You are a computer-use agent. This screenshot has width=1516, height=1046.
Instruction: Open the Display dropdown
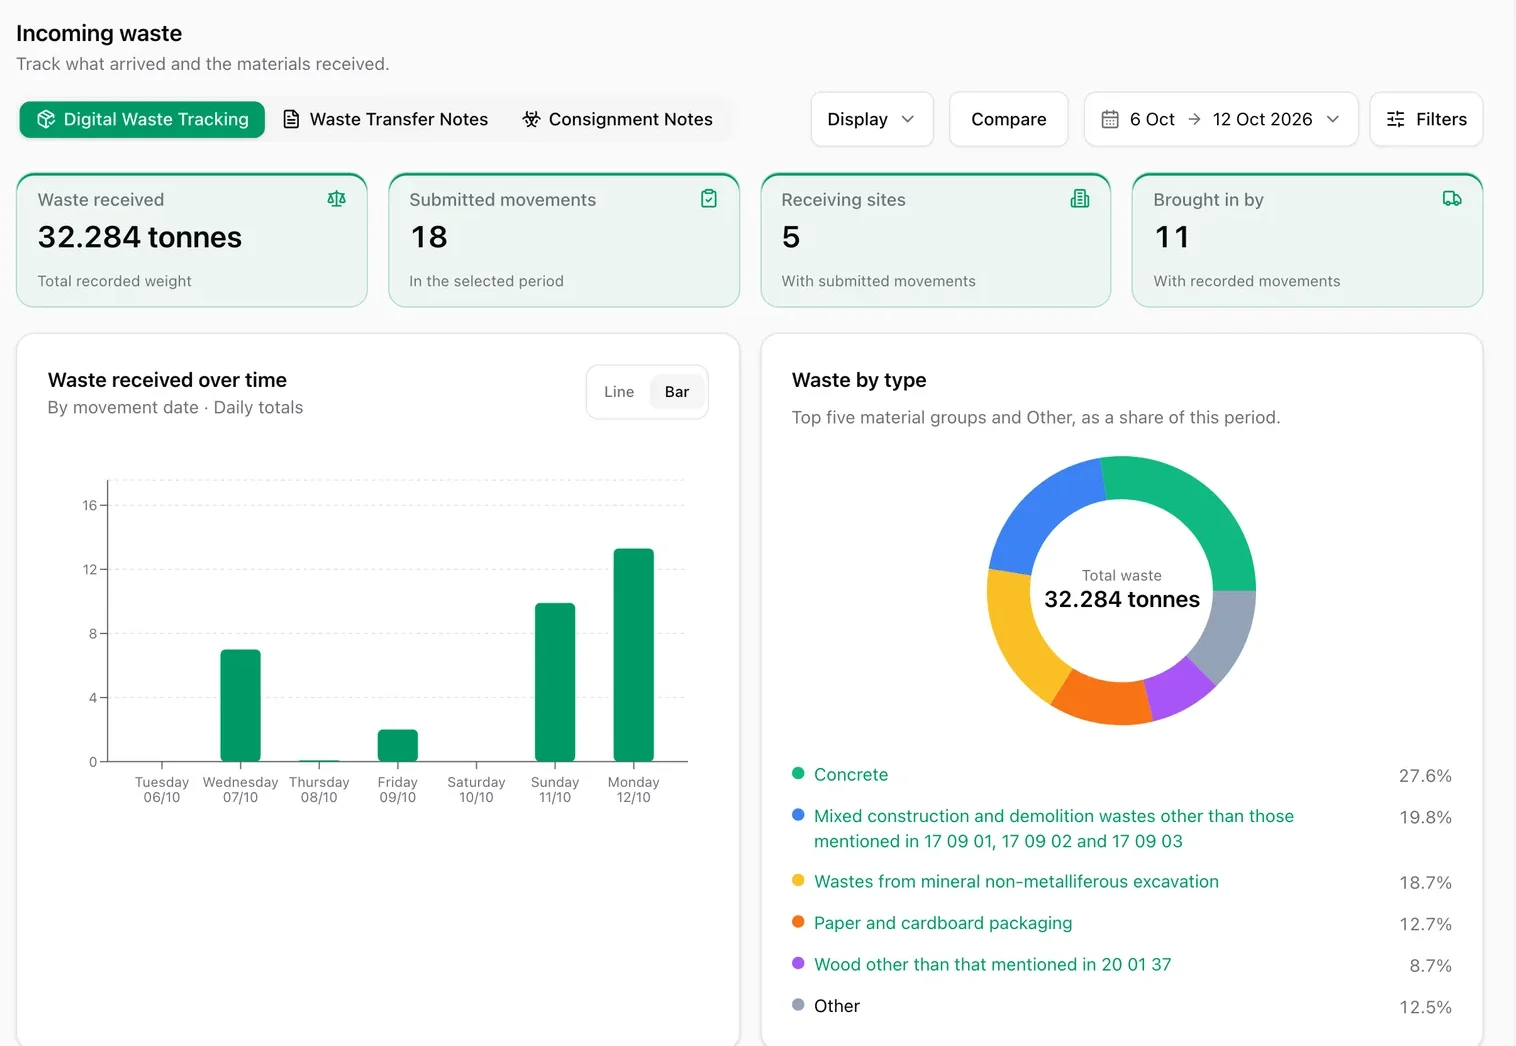(x=872, y=119)
